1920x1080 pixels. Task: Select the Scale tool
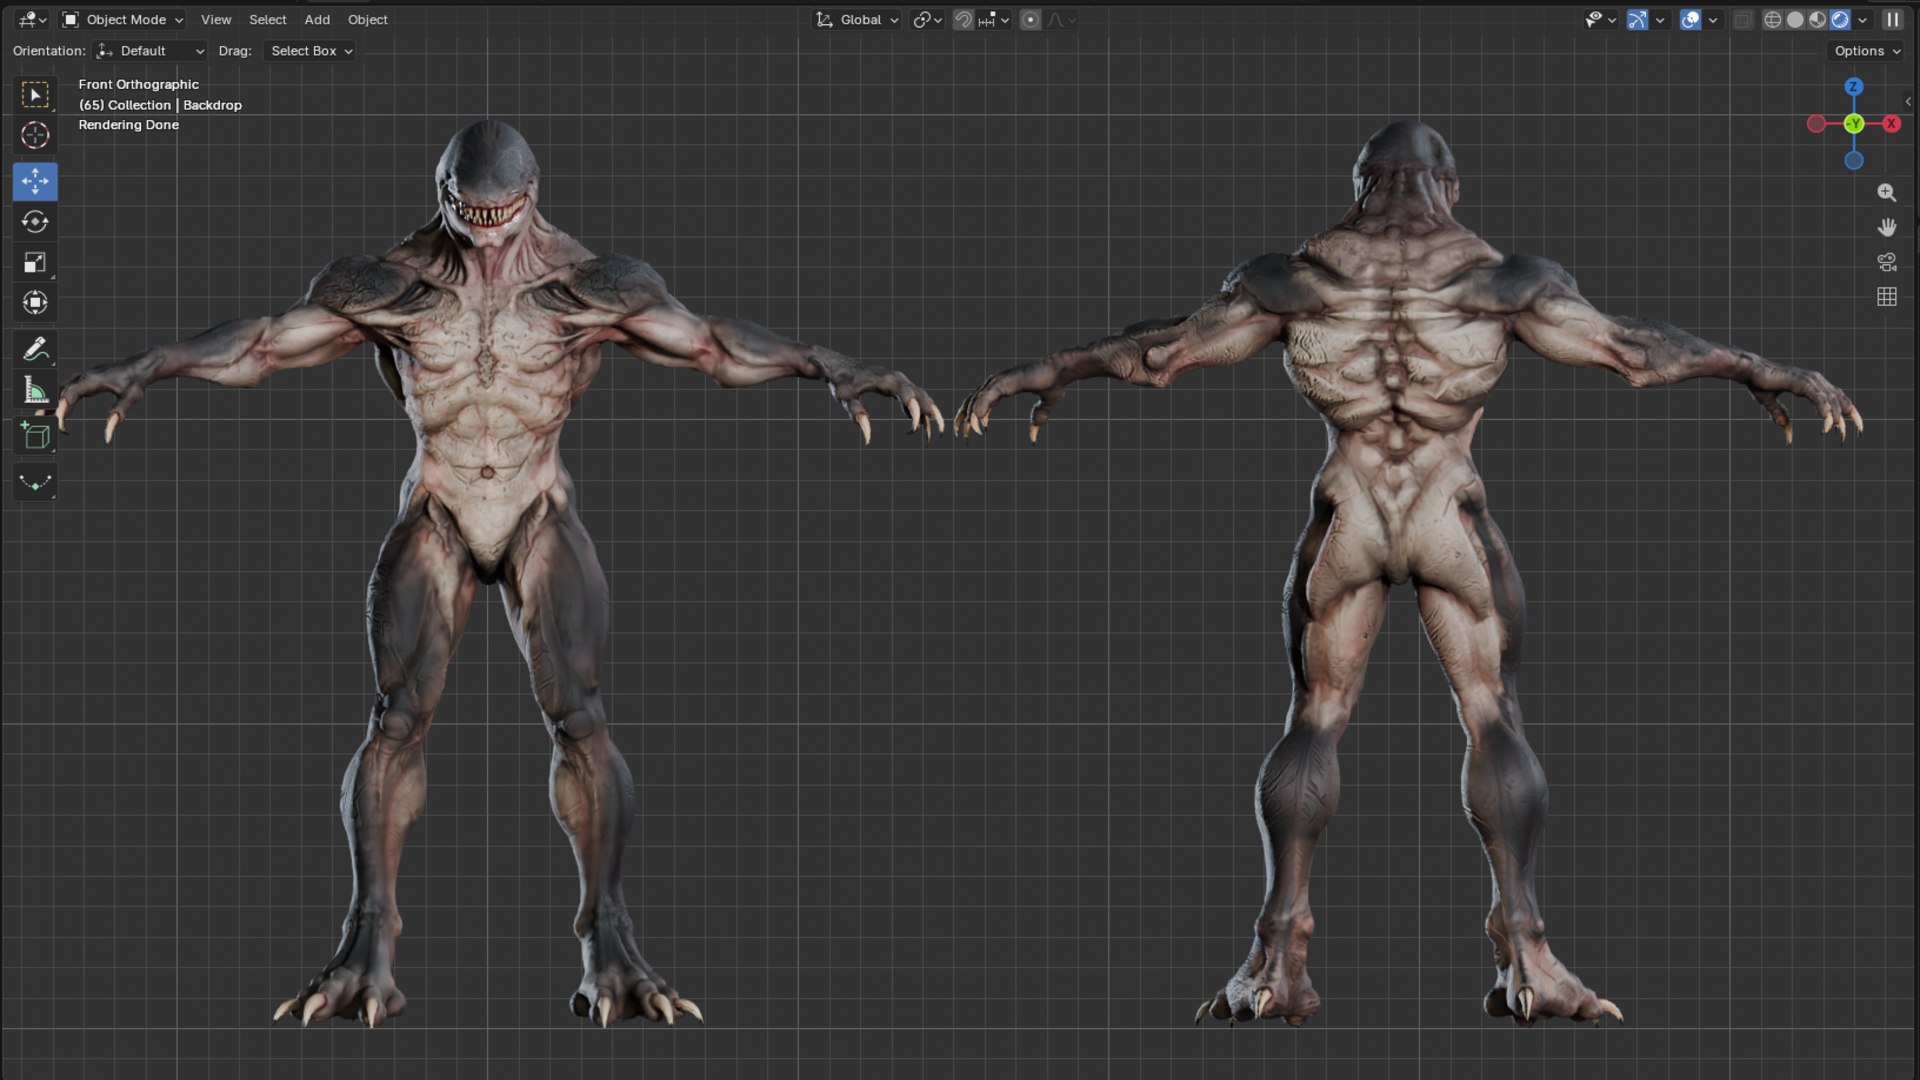(35, 262)
